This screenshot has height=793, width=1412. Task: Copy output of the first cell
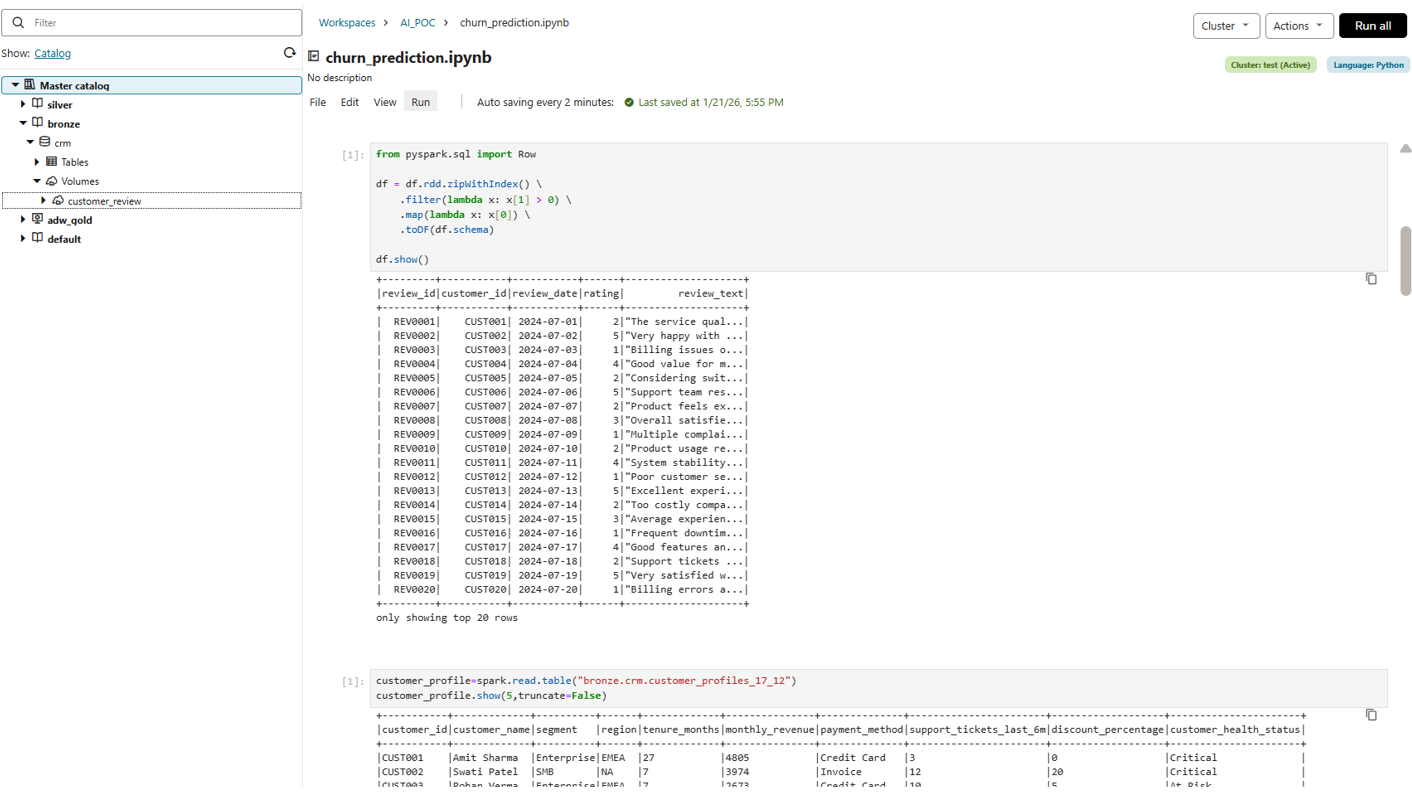[1371, 279]
